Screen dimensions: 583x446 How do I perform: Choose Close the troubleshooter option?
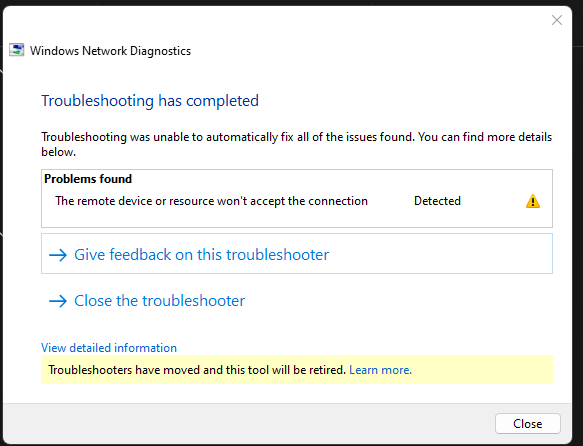pyautogui.click(x=147, y=301)
